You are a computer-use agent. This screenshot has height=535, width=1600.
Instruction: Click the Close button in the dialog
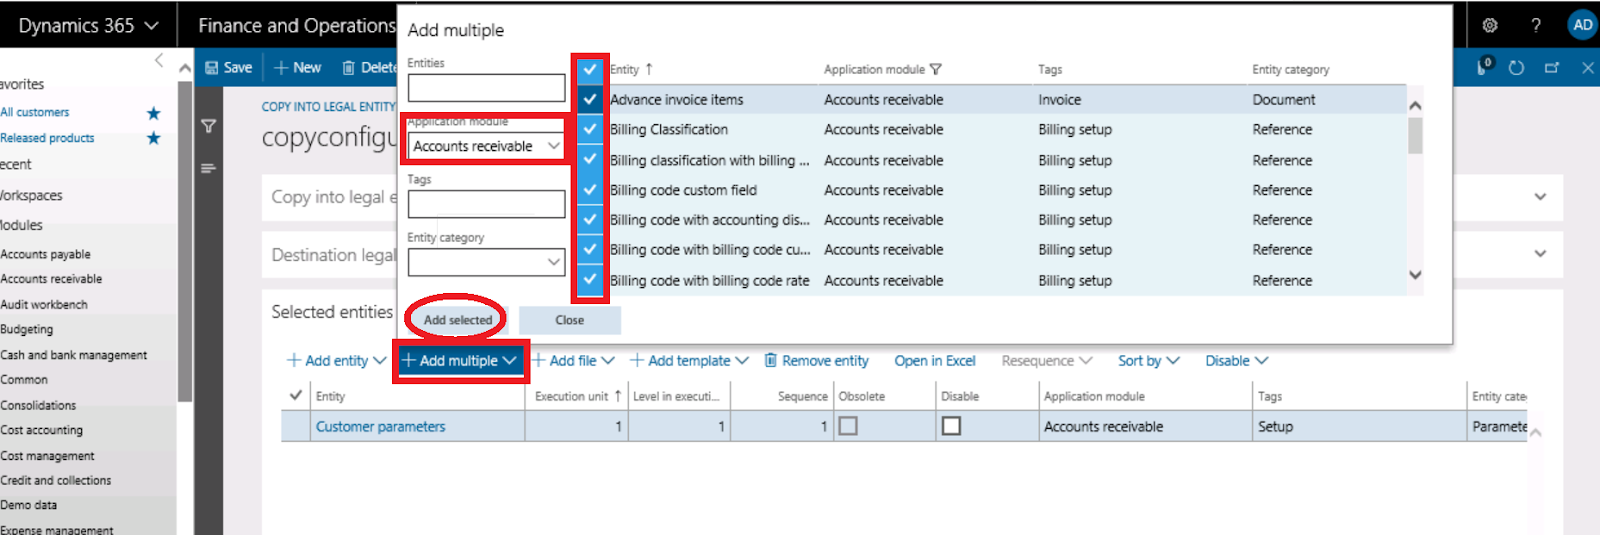click(x=570, y=320)
